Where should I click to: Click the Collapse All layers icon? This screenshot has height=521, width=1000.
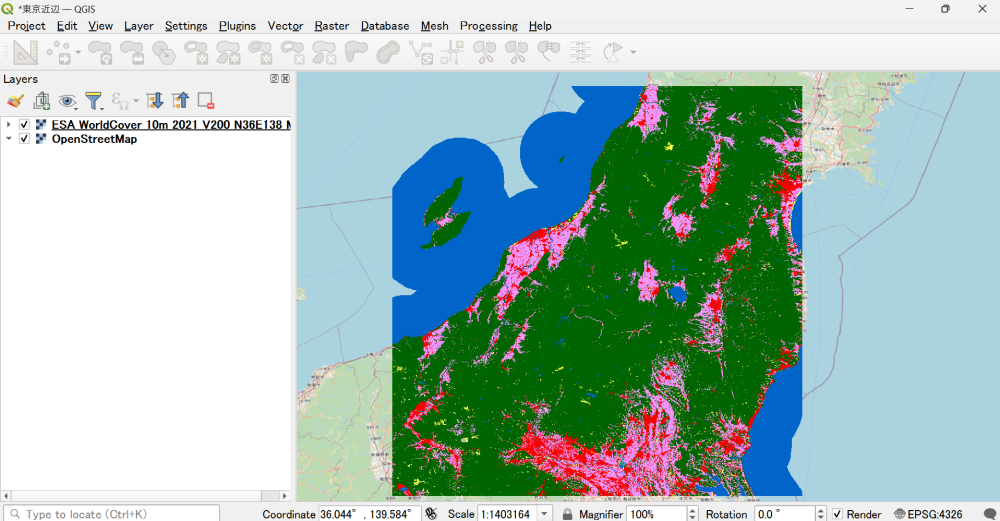pyautogui.click(x=180, y=101)
